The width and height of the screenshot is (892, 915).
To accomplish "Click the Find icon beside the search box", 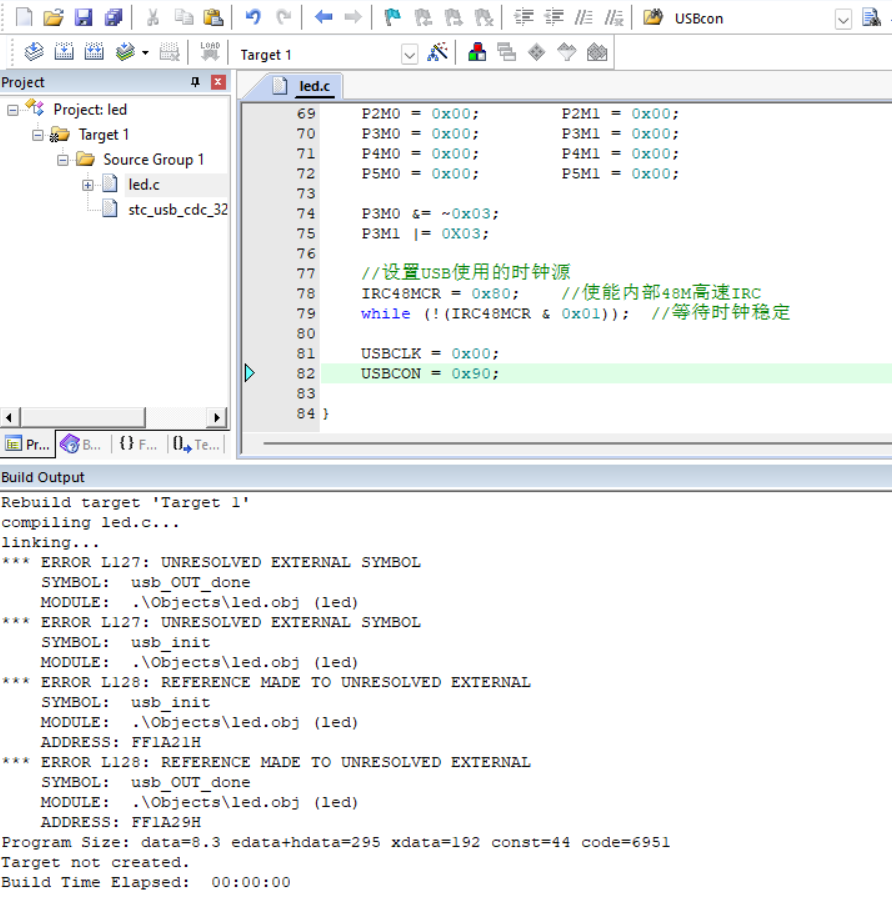I will pyautogui.click(x=872, y=18).
